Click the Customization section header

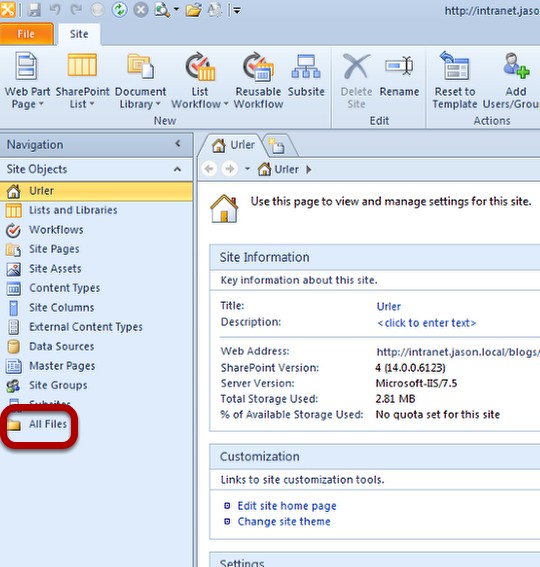tap(375, 456)
